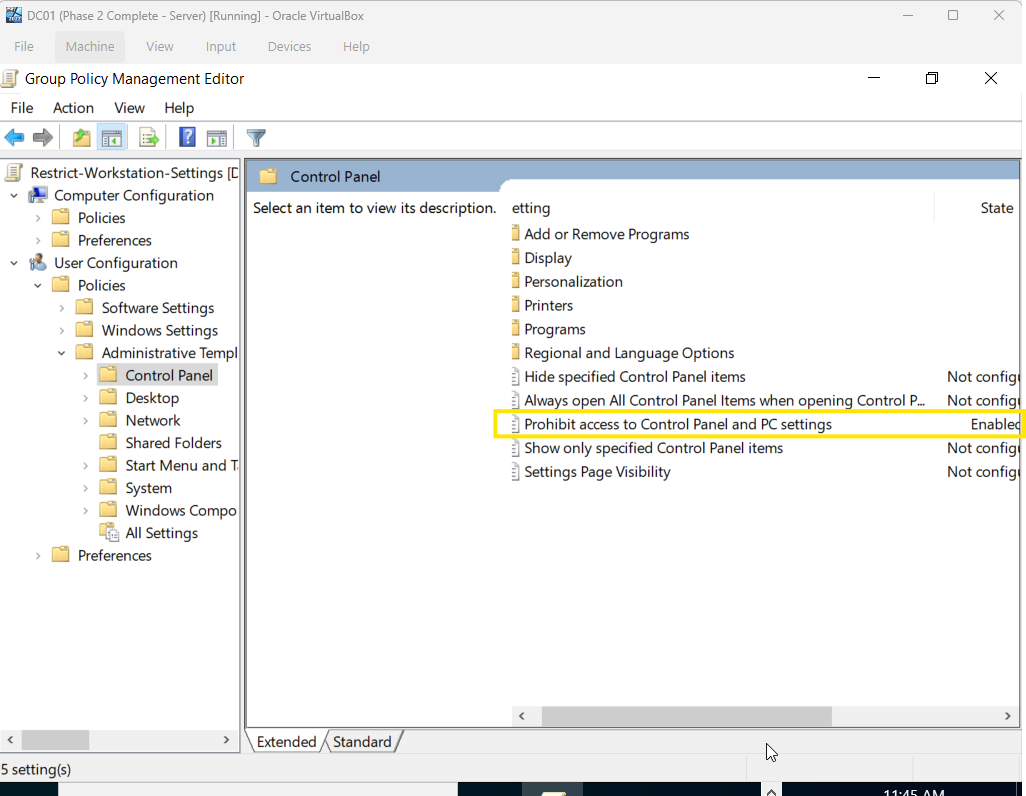Select Show only specified Control Panel items
Viewport: 1026px width, 796px height.
pyautogui.click(x=654, y=448)
